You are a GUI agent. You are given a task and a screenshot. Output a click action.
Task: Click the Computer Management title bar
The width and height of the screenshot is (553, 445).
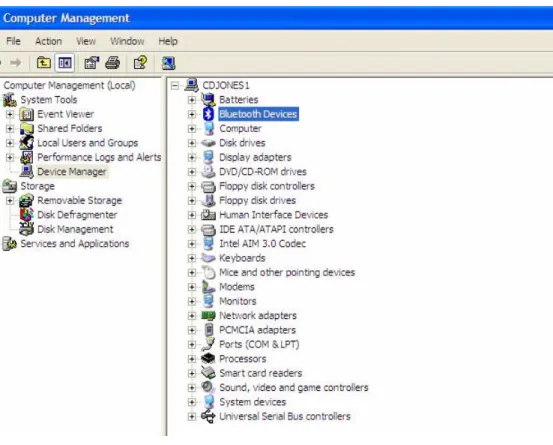coord(276,18)
